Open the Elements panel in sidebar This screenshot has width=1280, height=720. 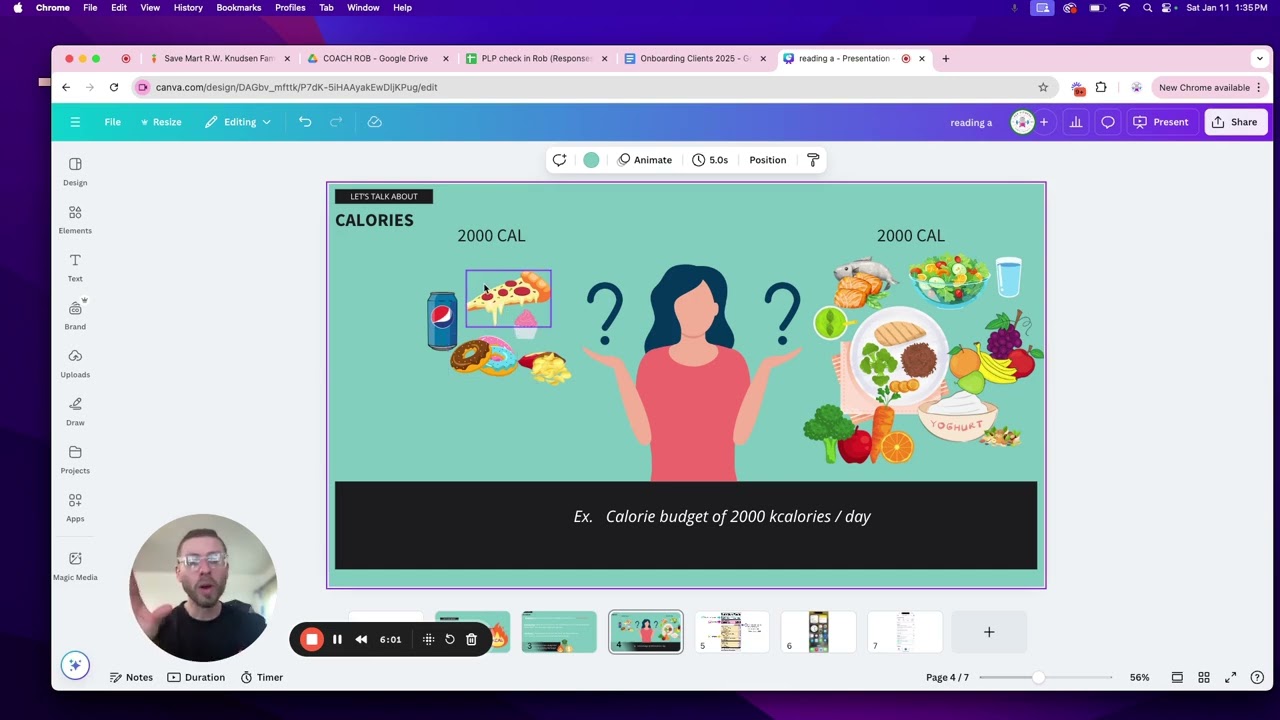click(75, 219)
